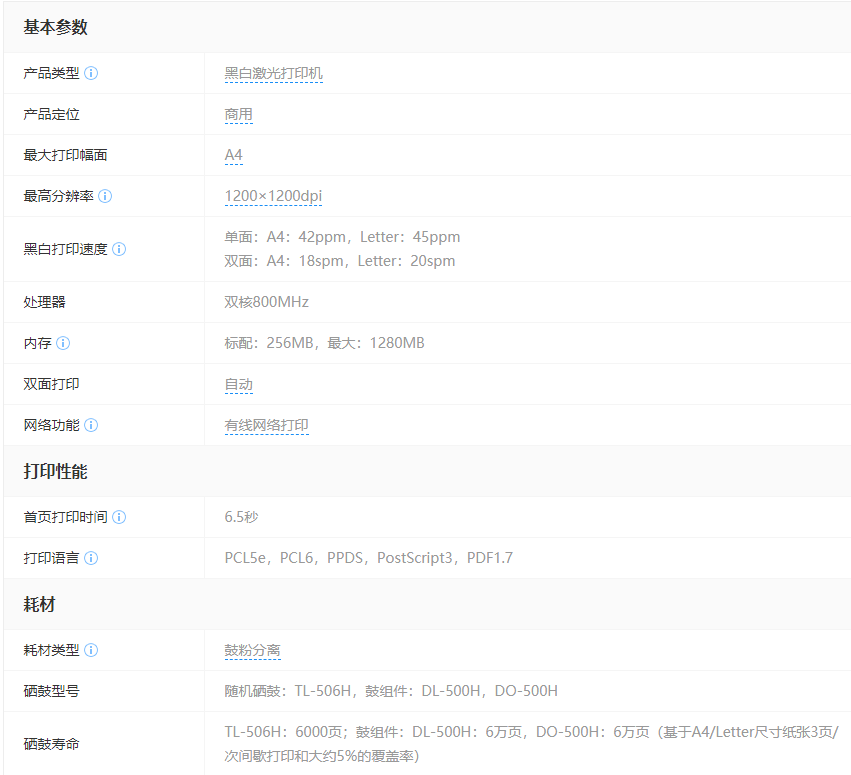Open the 鼓粉分离 consumable type link
851x775 pixels.
coord(252,651)
